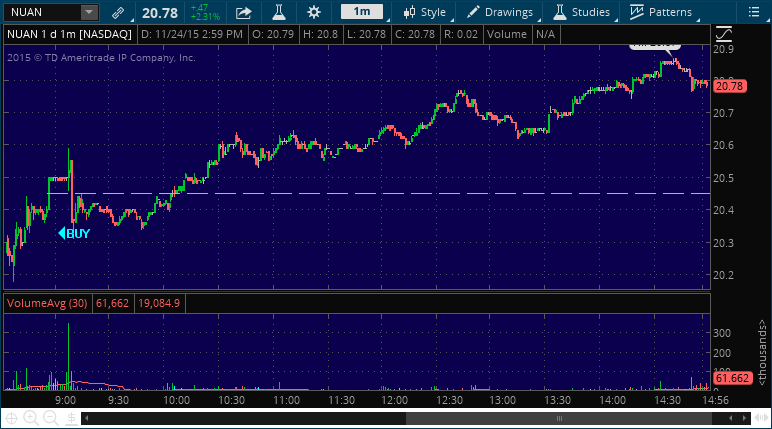772x429 pixels.
Task: Click the 20.78 last price bubble
Action: [729, 86]
